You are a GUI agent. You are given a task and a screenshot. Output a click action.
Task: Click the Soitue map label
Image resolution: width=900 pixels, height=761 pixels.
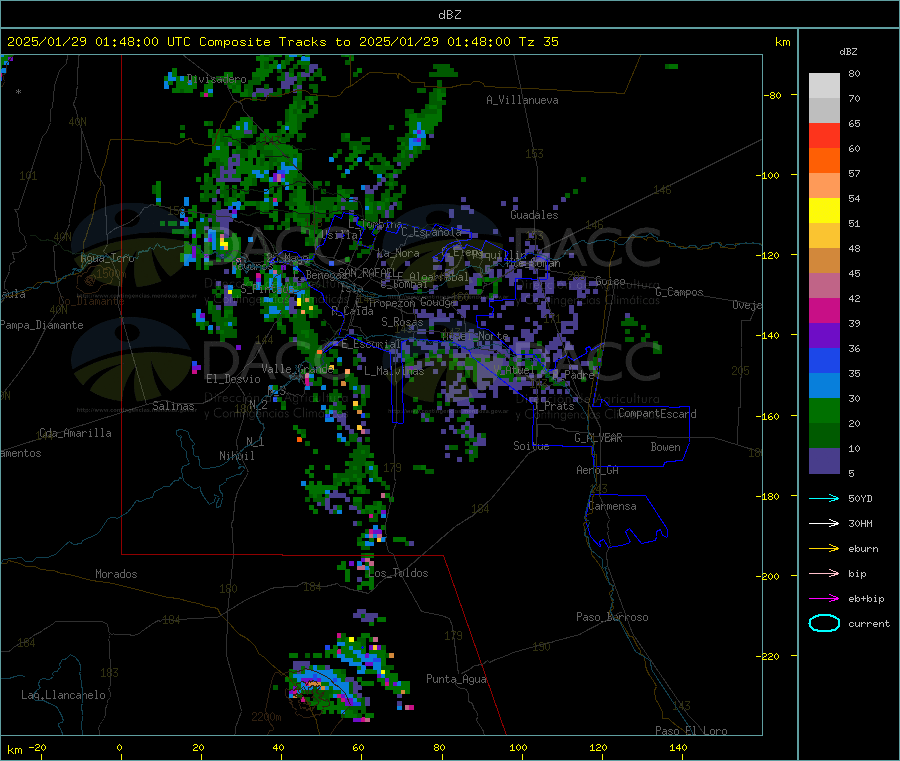(x=531, y=446)
